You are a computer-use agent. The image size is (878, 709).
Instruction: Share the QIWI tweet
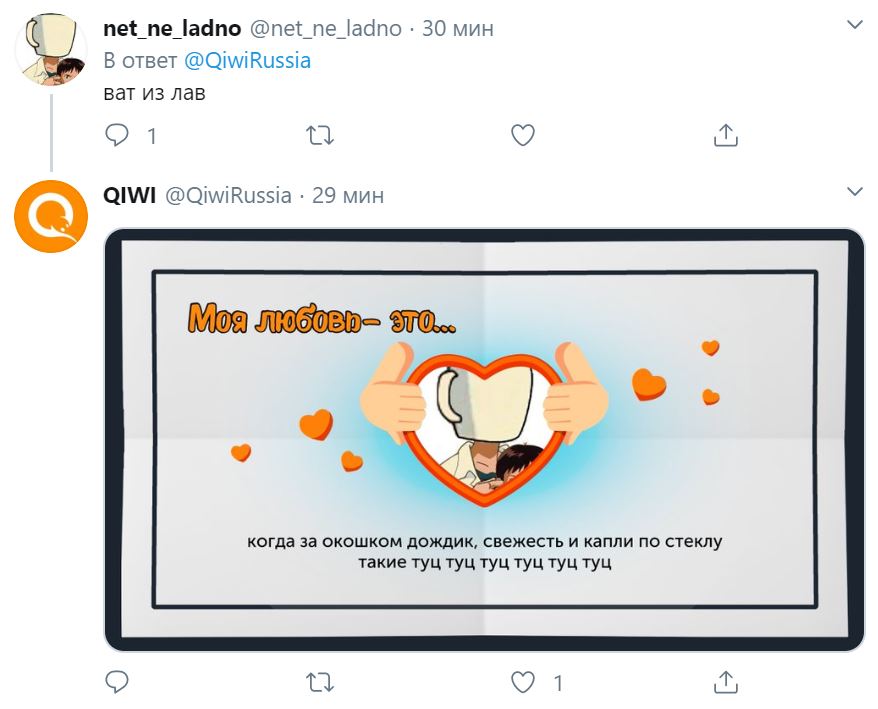[x=726, y=682]
